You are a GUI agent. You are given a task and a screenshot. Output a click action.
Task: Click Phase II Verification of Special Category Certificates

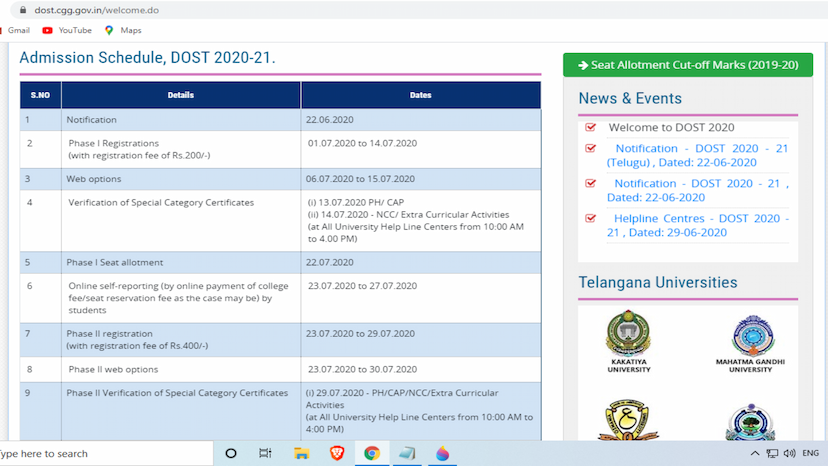pyautogui.click(x=177, y=393)
